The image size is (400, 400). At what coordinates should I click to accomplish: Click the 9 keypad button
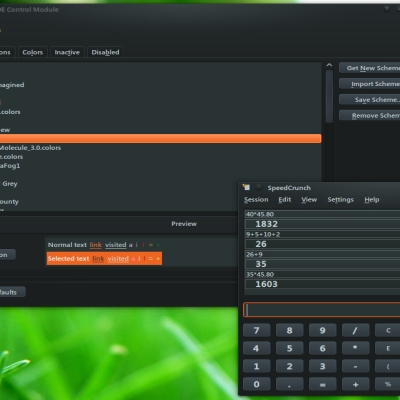click(x=322, y=330)
